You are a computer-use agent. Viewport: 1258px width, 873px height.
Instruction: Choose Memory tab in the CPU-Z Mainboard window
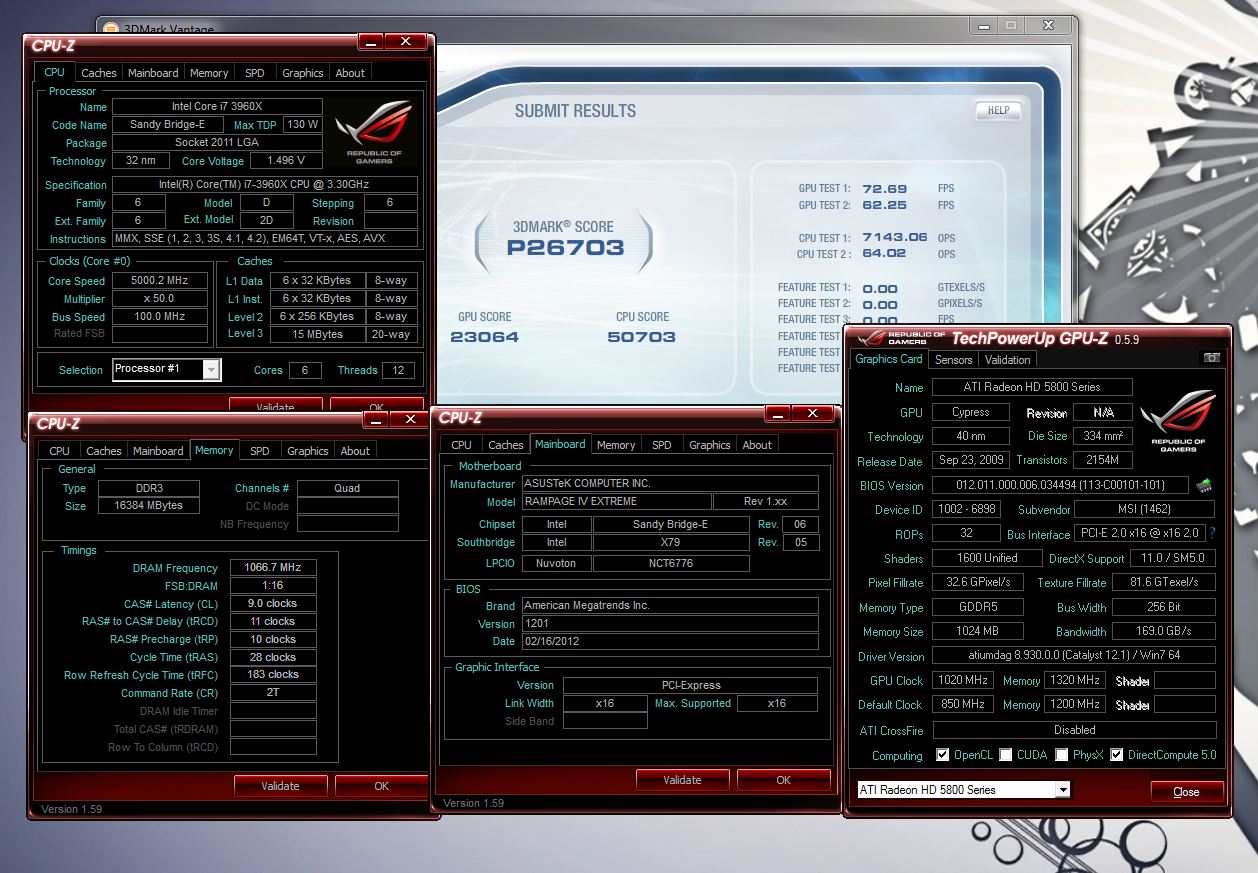click(x=616, y=445)
